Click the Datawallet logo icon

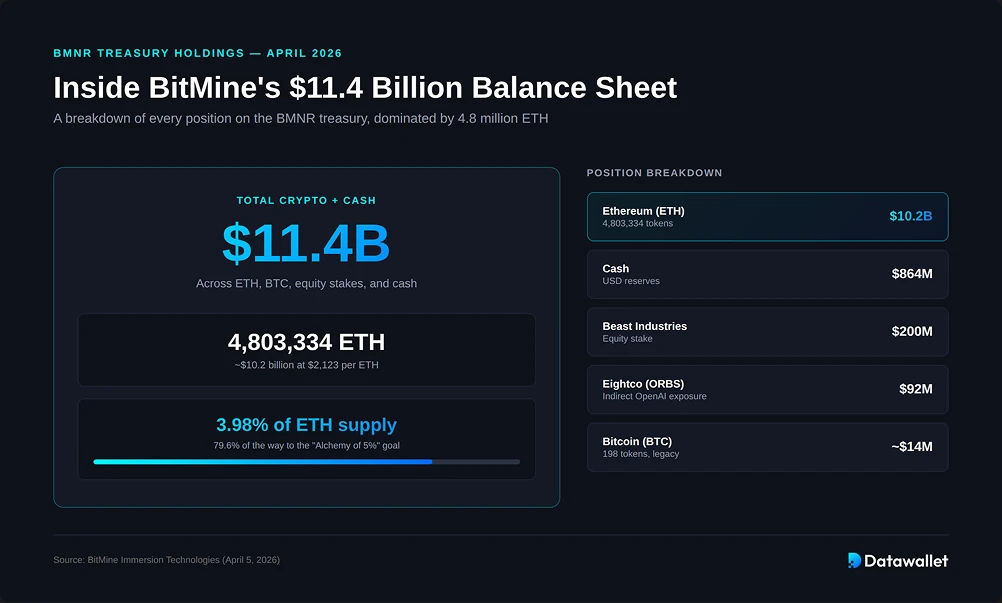point(855,561)
